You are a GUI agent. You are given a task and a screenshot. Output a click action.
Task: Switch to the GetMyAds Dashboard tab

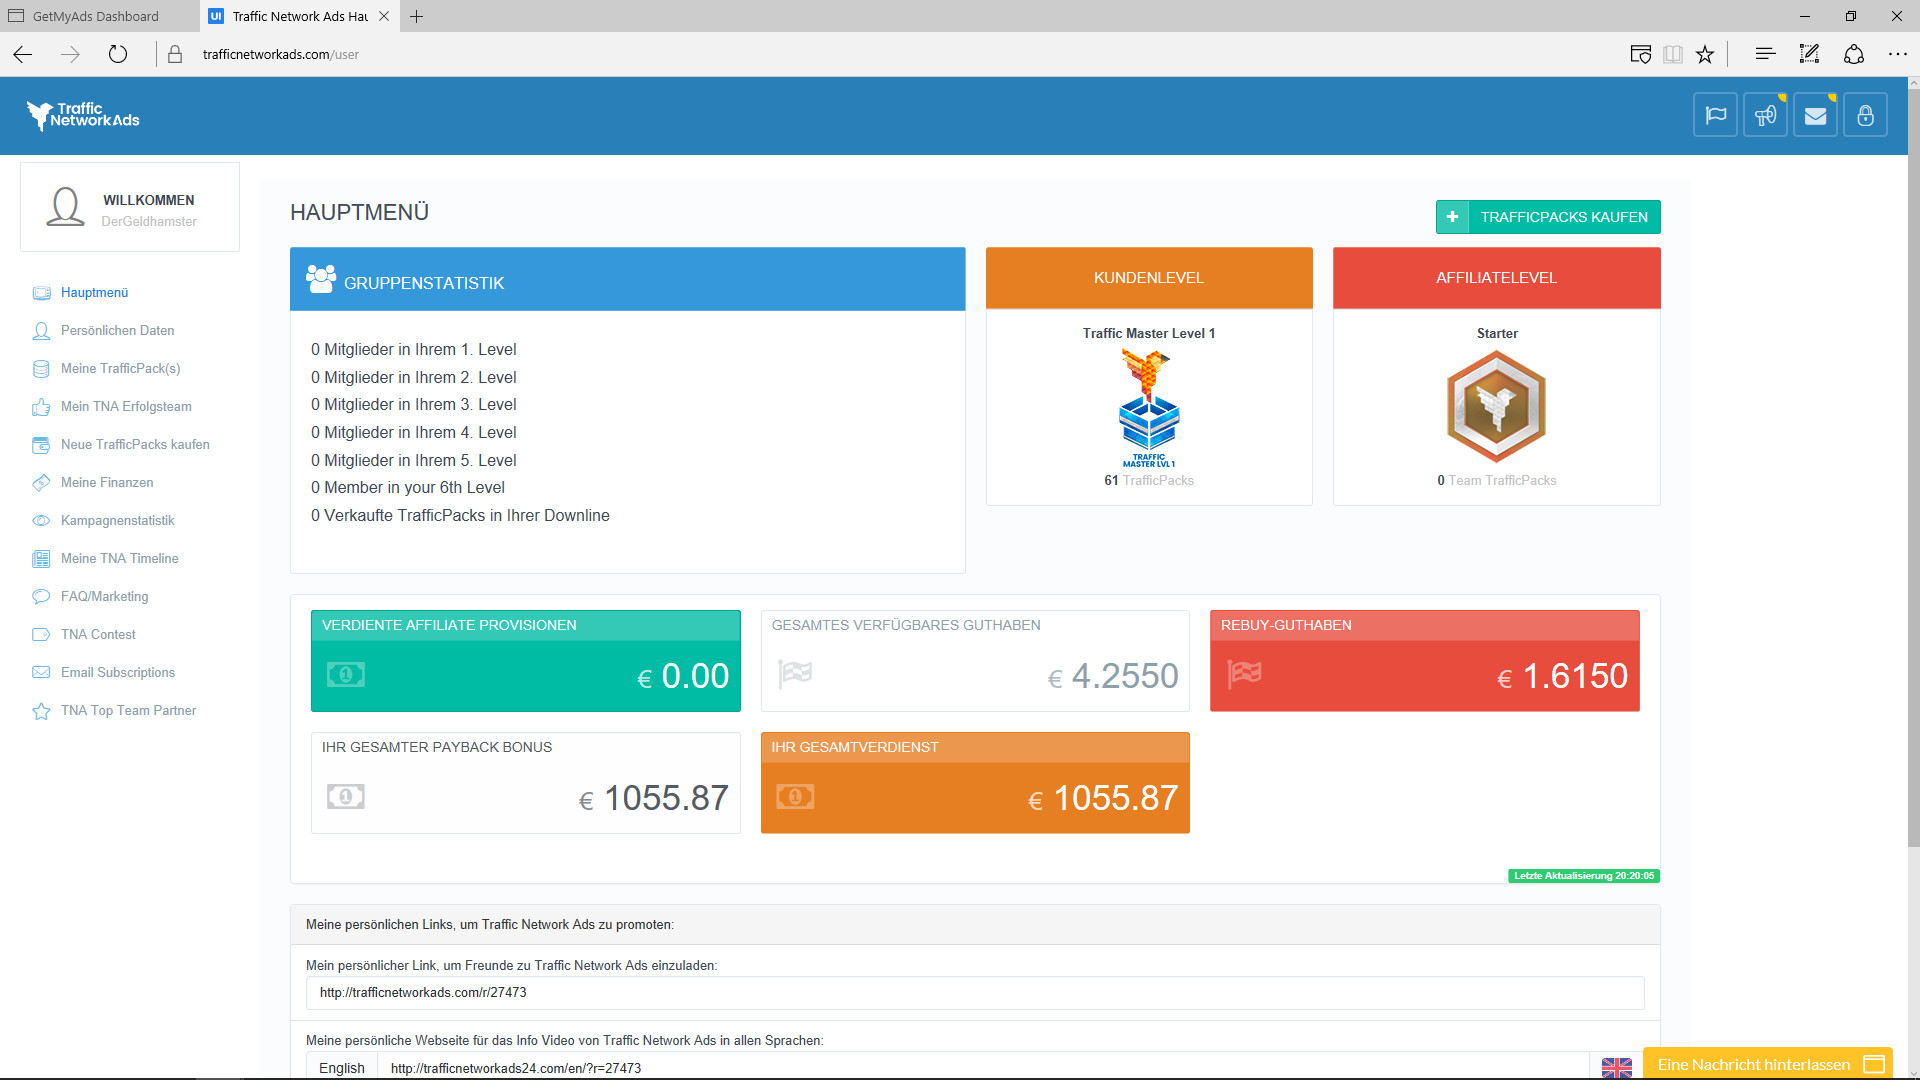pos(96,16)
